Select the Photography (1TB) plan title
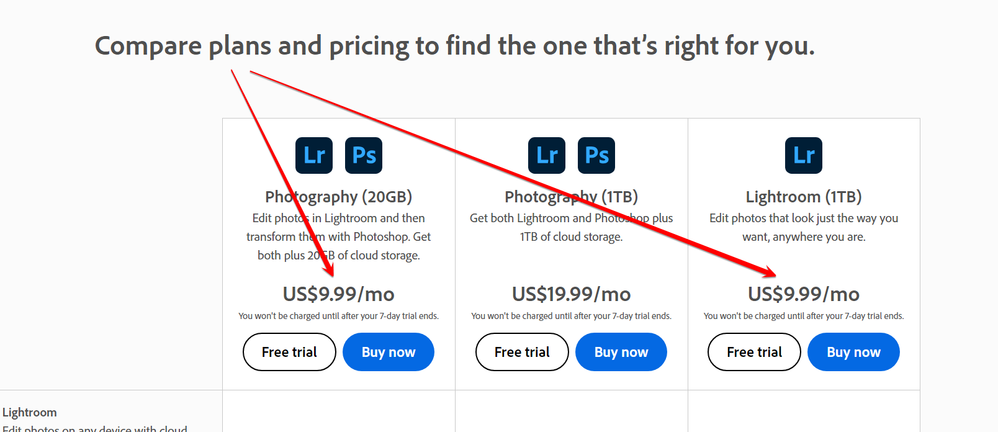The image size is (998, 432). (x=571, y=197)
